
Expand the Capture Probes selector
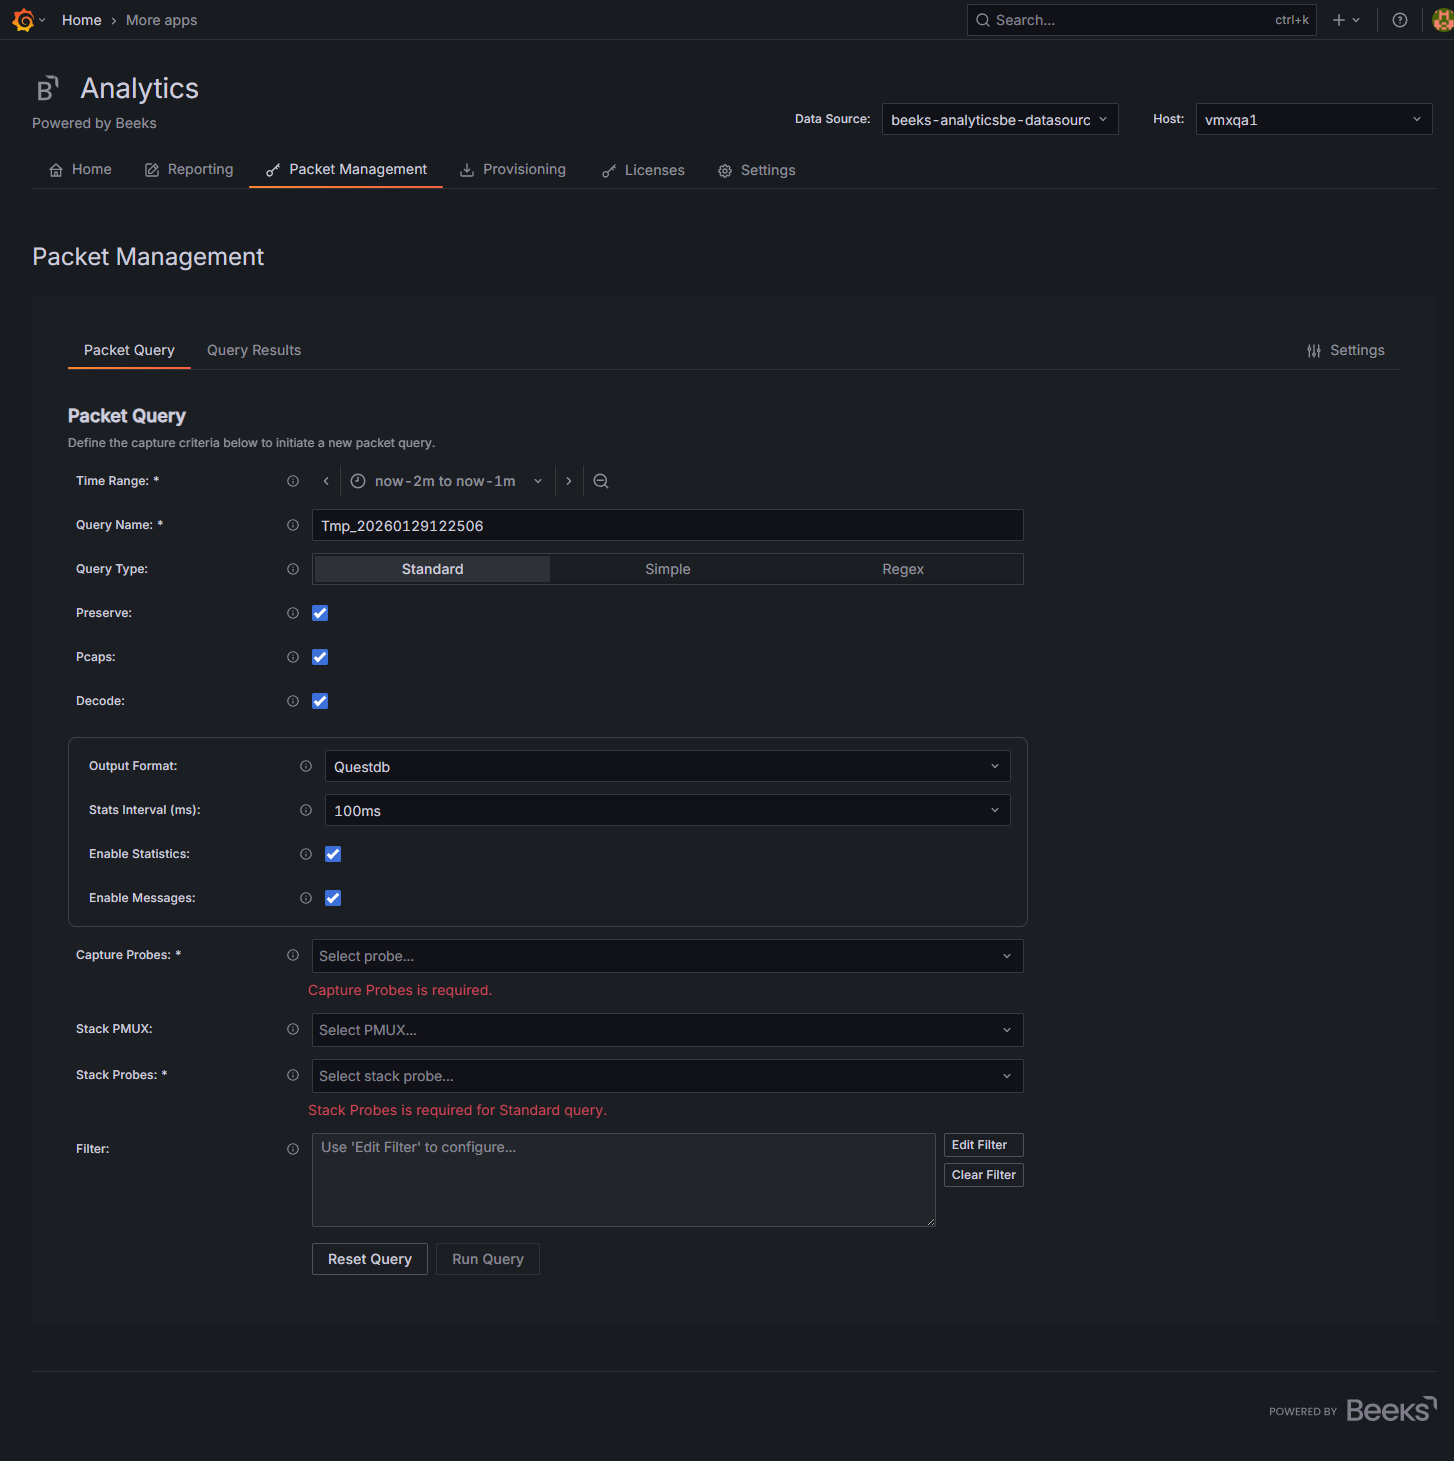coord(667,956)
